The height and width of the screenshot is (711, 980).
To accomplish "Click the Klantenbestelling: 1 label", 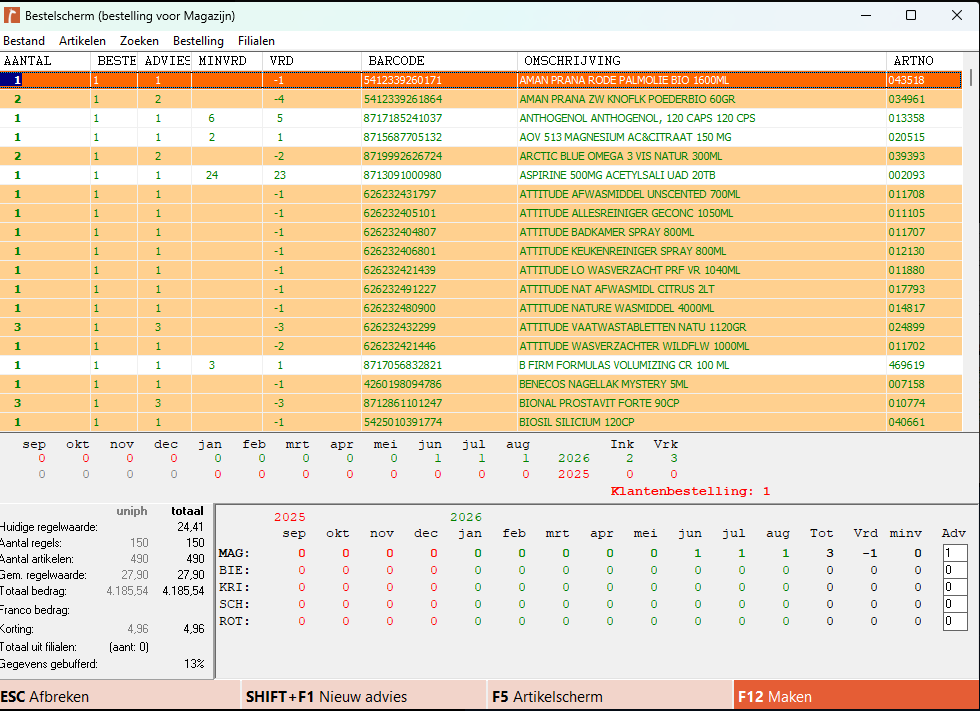I will tap(690, 491).
